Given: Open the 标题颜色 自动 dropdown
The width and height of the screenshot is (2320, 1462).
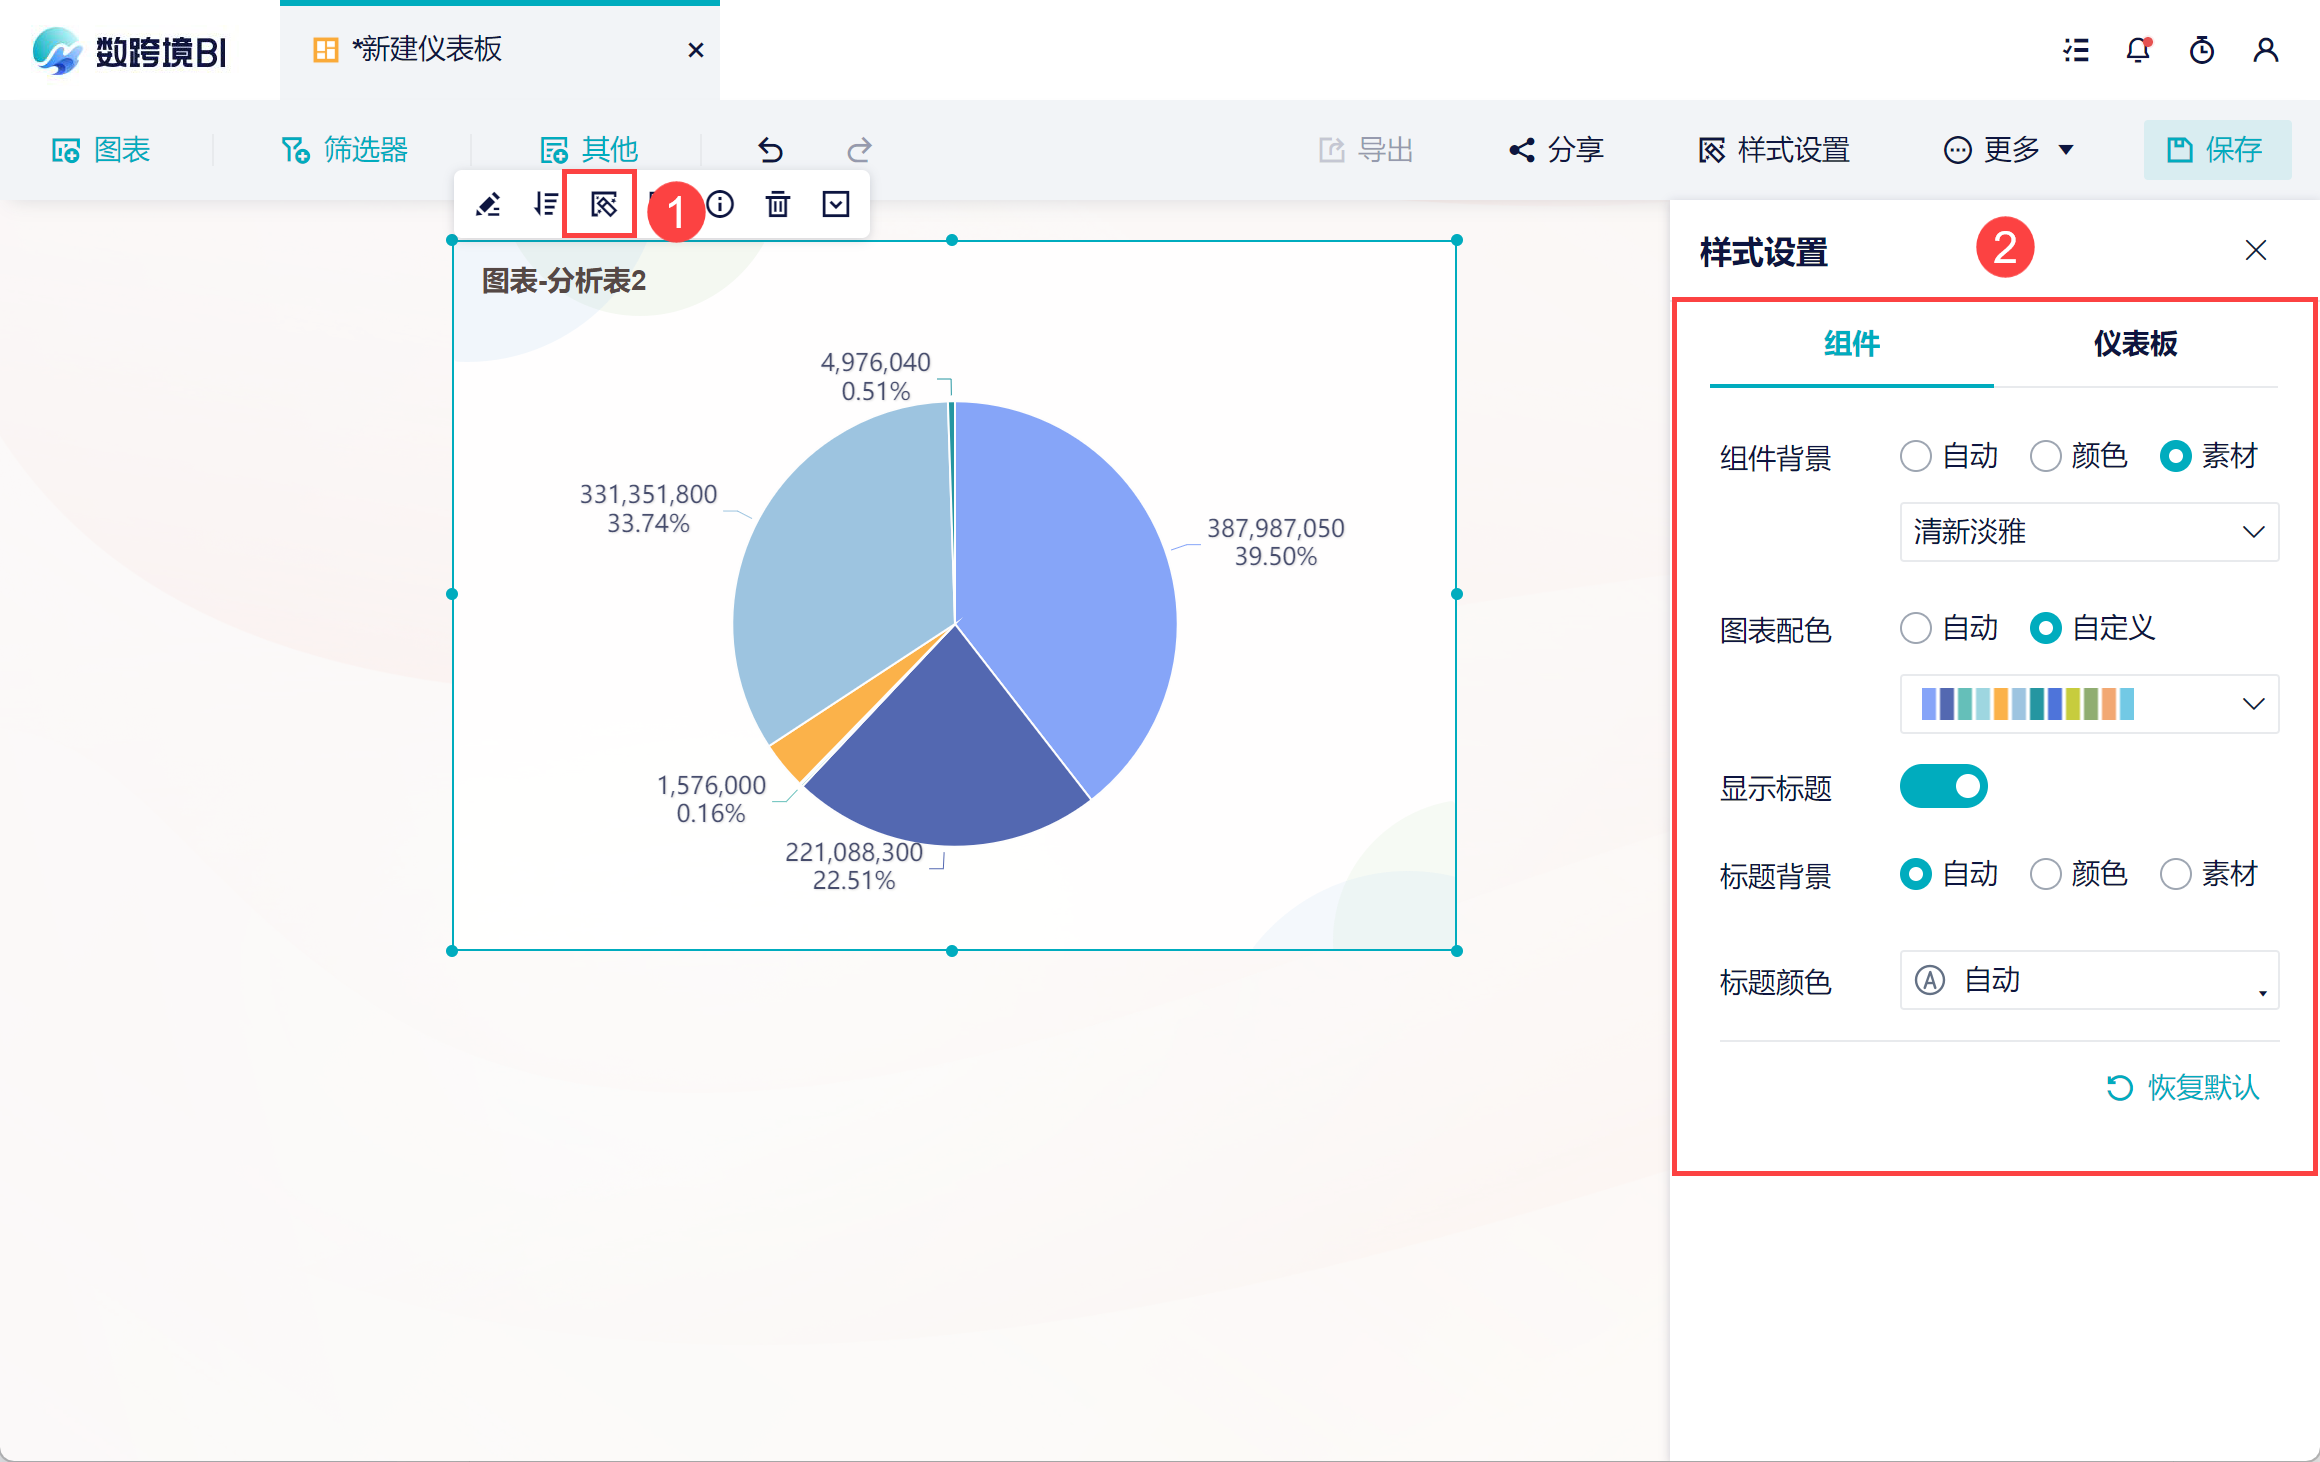Looking at the screenshot, I should (2089, 980).
